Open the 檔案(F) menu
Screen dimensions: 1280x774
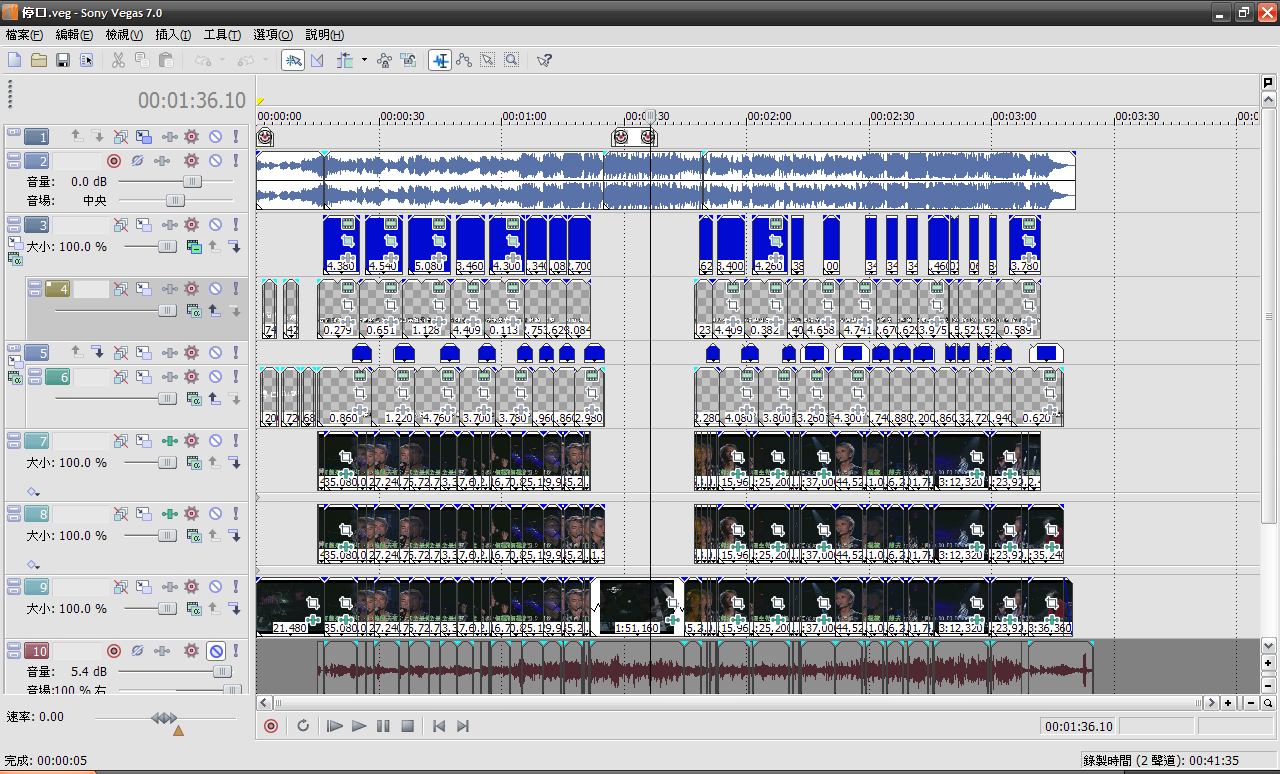[x=24, y=34]
